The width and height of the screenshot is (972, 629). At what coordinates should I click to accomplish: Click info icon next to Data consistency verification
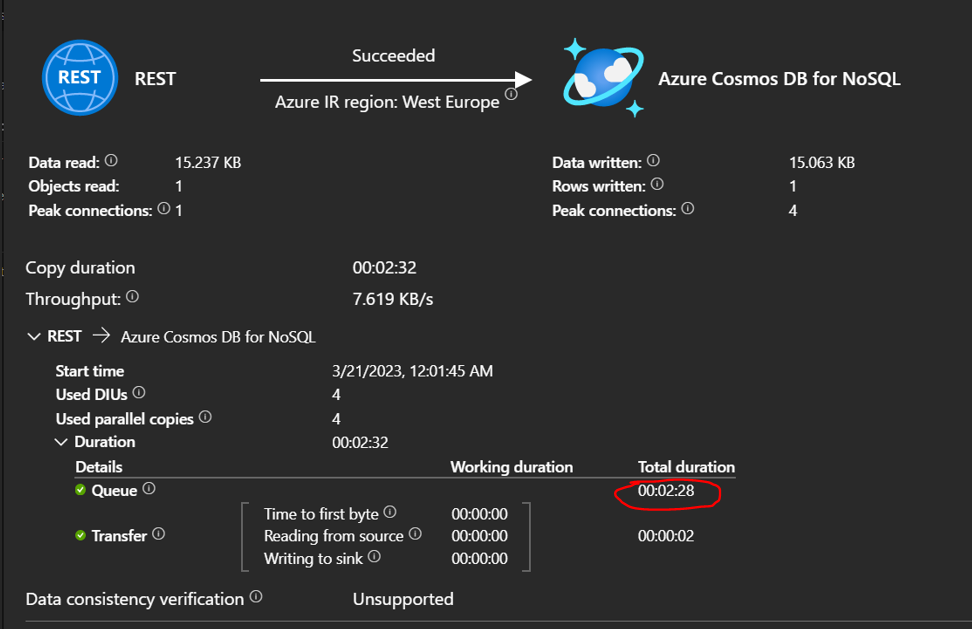pyautogui.click(x=256, y=597)
